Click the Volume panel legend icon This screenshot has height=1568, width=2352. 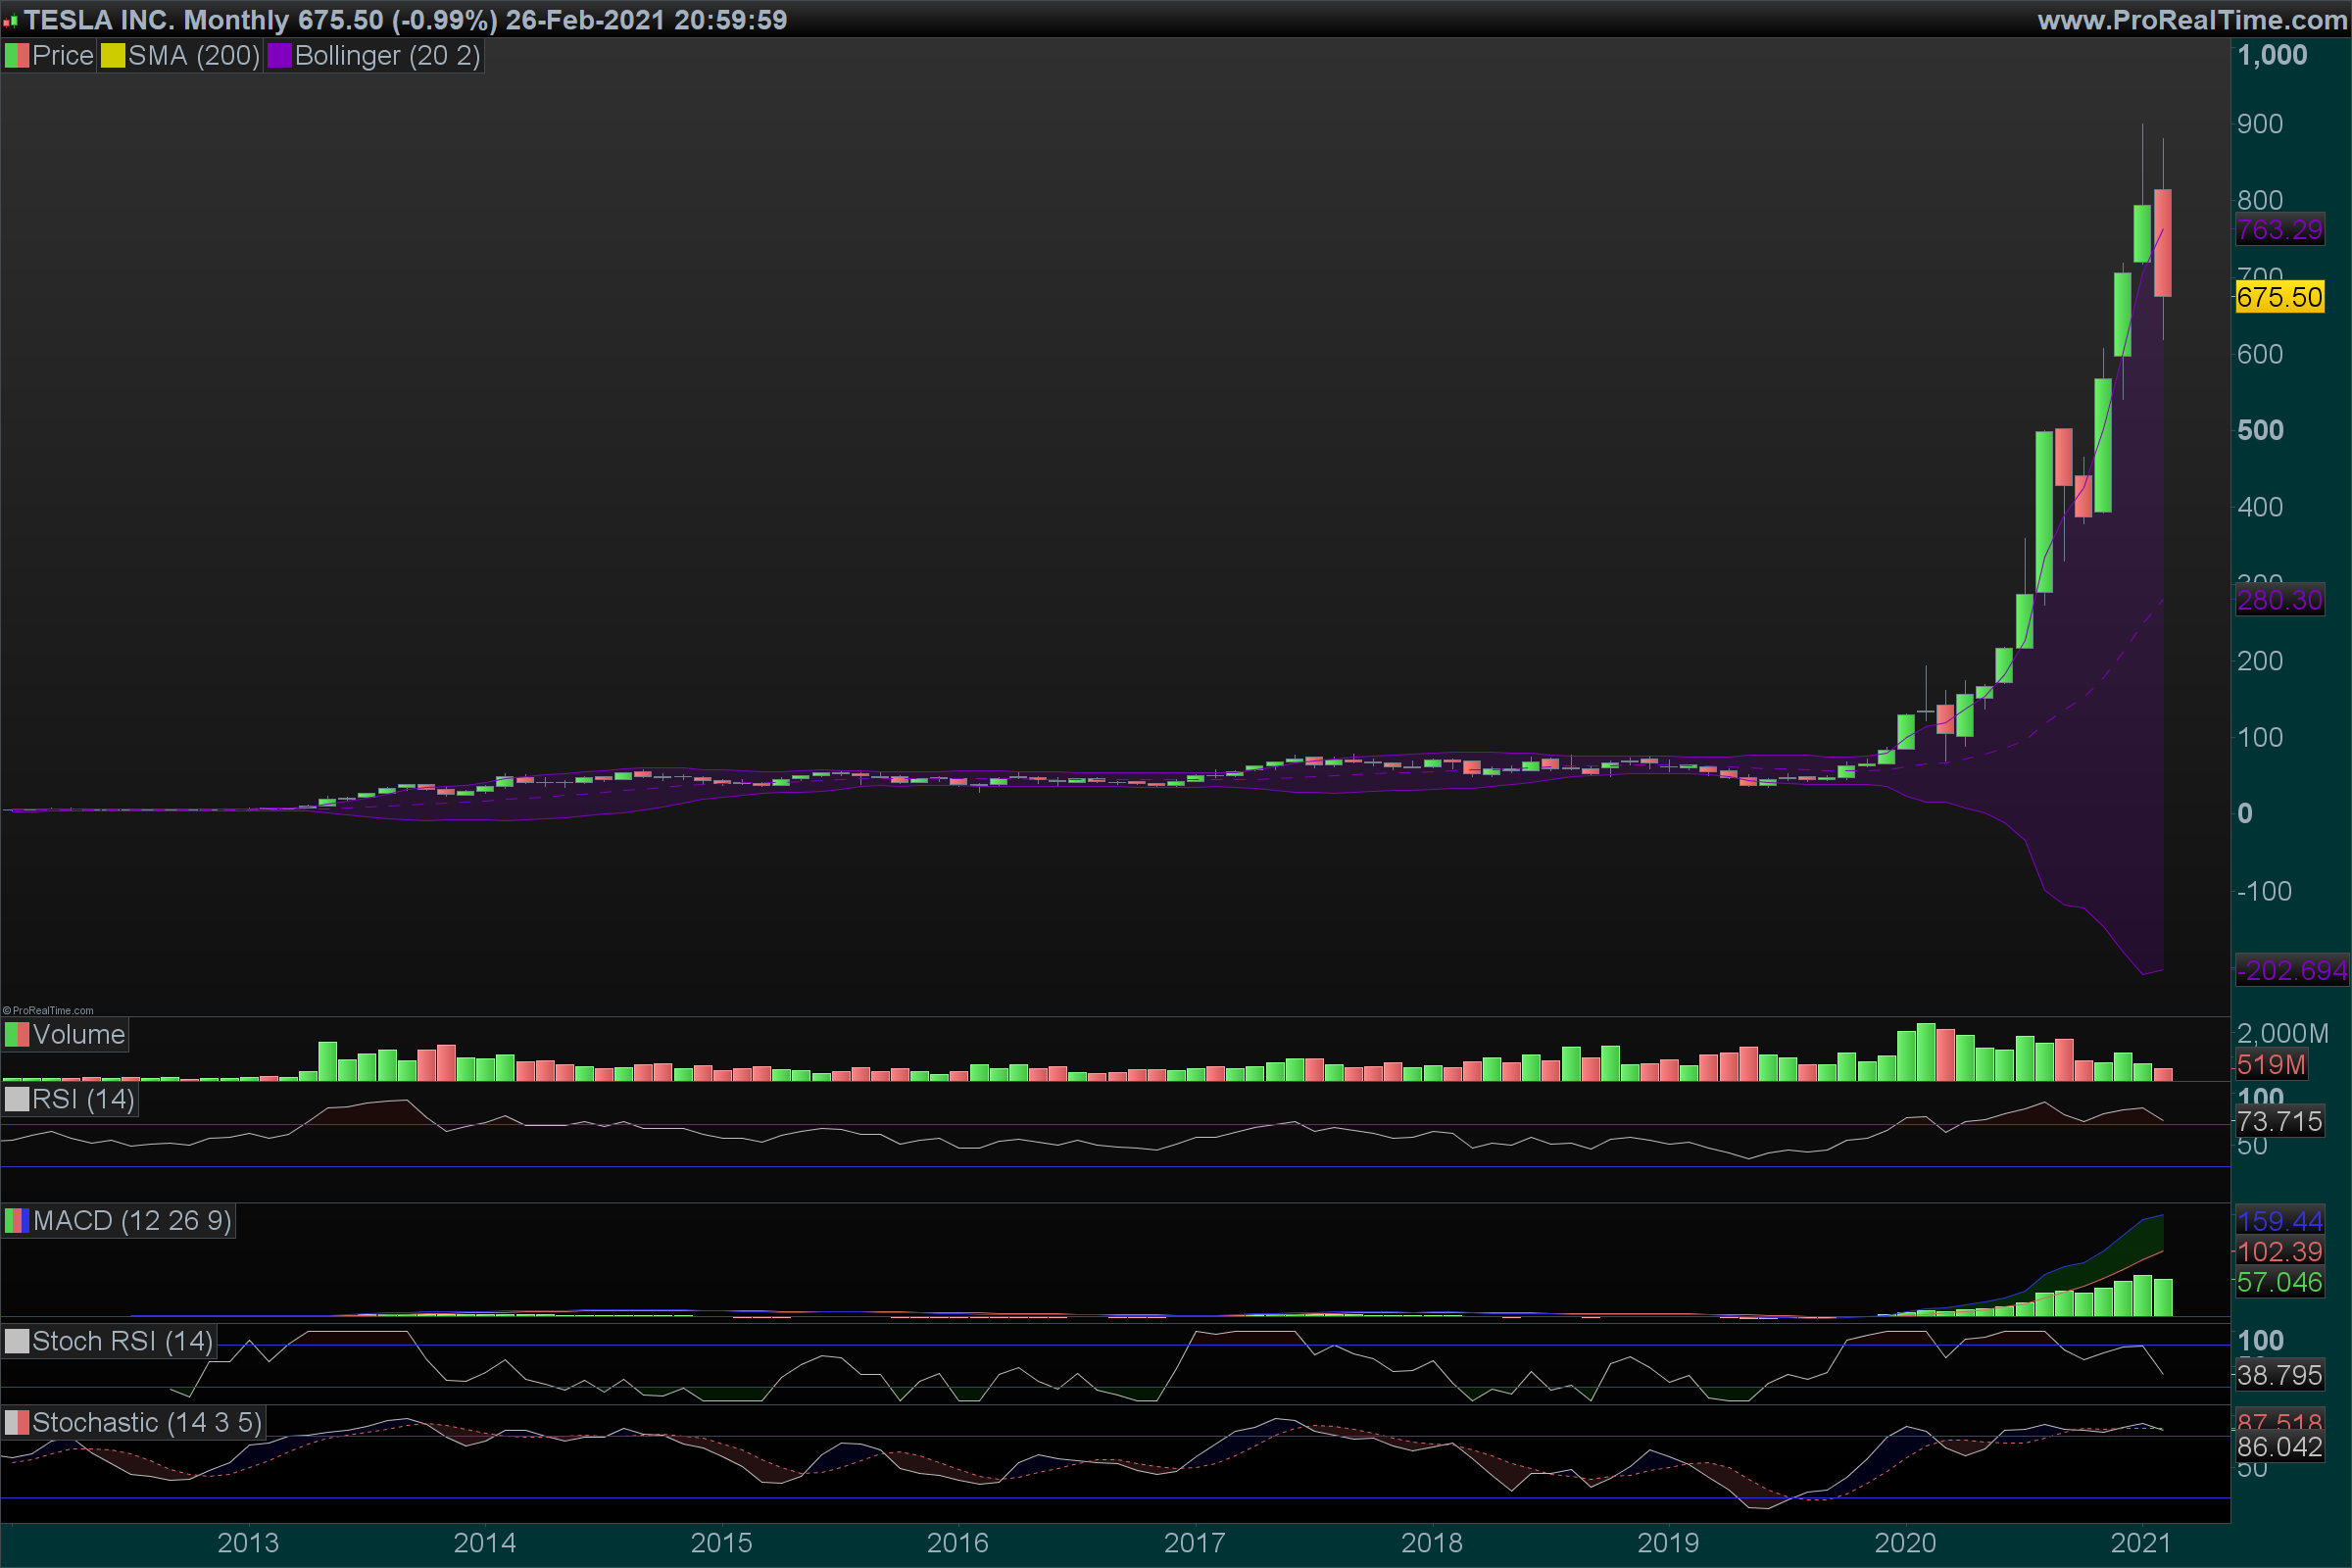(17, 1035)
